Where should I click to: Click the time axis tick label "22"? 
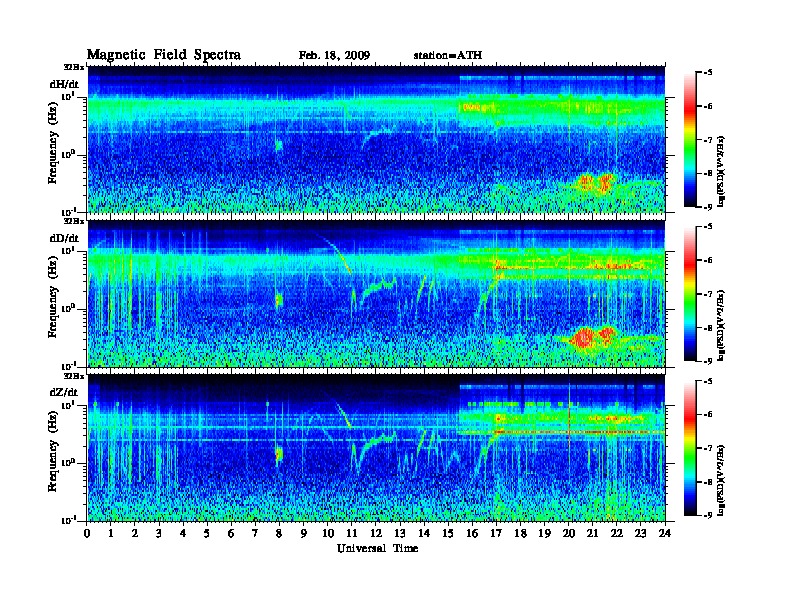617,533
